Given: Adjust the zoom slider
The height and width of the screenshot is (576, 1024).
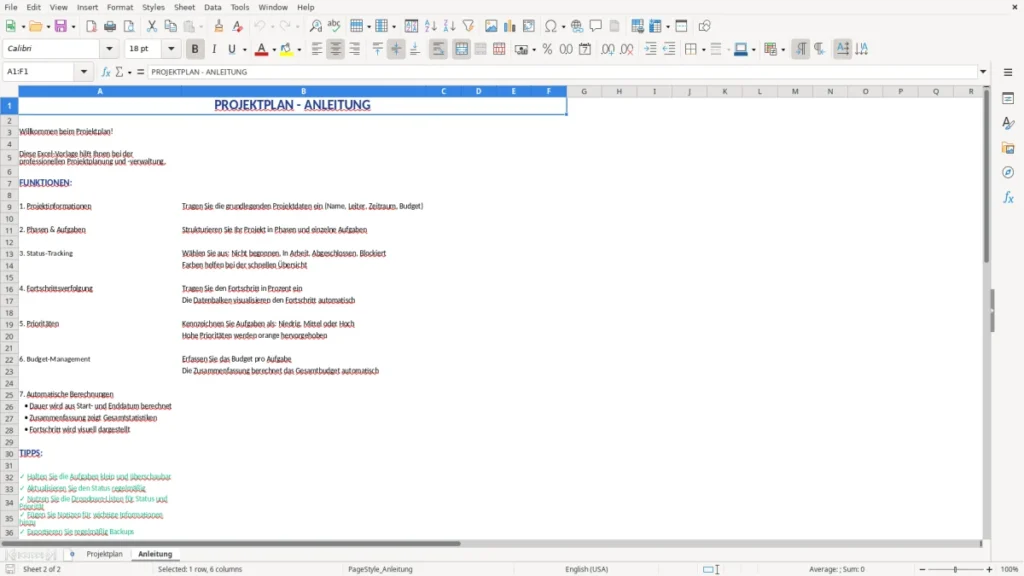Looking at the screenshot, I should [955, 569].
